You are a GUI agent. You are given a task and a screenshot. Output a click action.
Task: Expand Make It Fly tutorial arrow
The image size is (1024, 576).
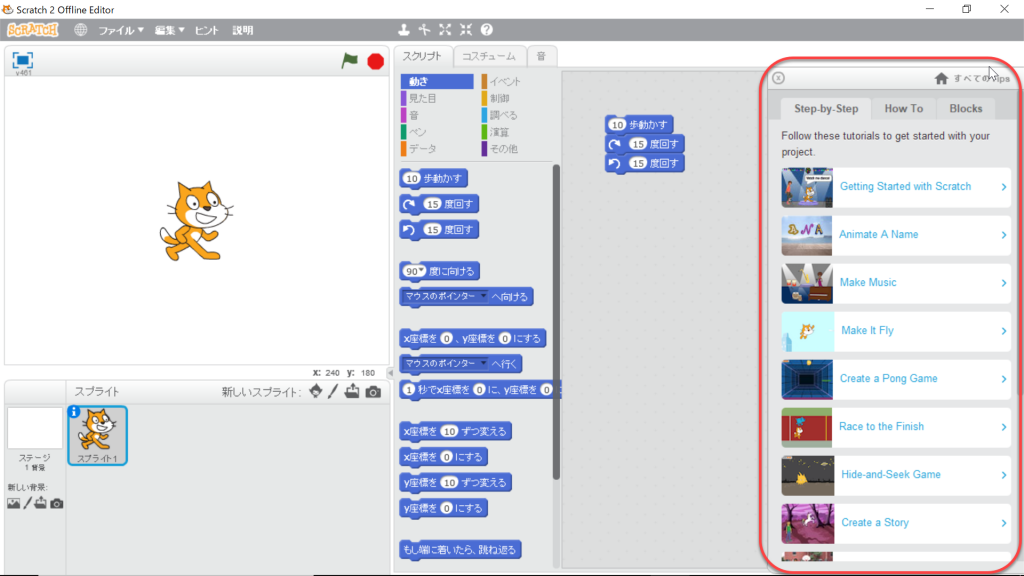point(1004,331)
